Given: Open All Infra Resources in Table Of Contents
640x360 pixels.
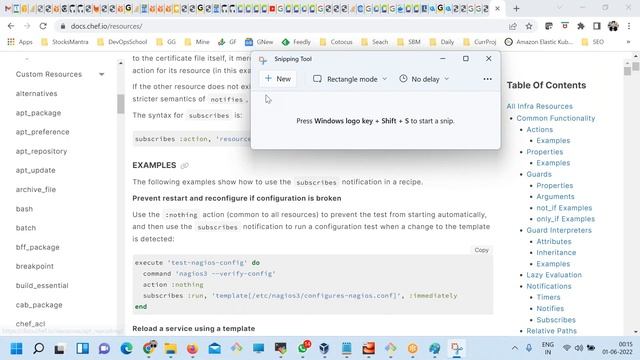Looking at the screenshot, I should click(x=540, y=106).
